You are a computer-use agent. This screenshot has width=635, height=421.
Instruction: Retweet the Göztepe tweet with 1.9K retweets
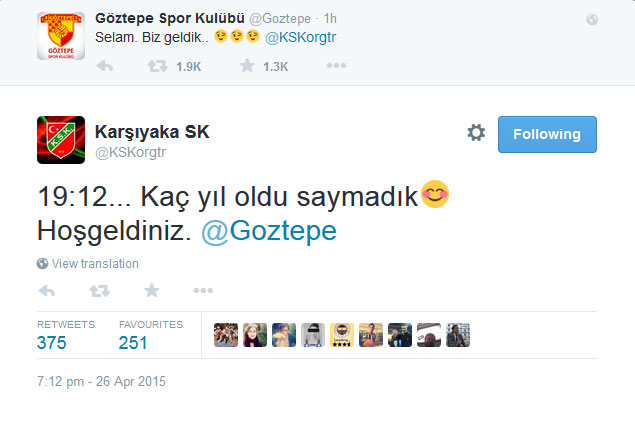[x=158, y=66]
